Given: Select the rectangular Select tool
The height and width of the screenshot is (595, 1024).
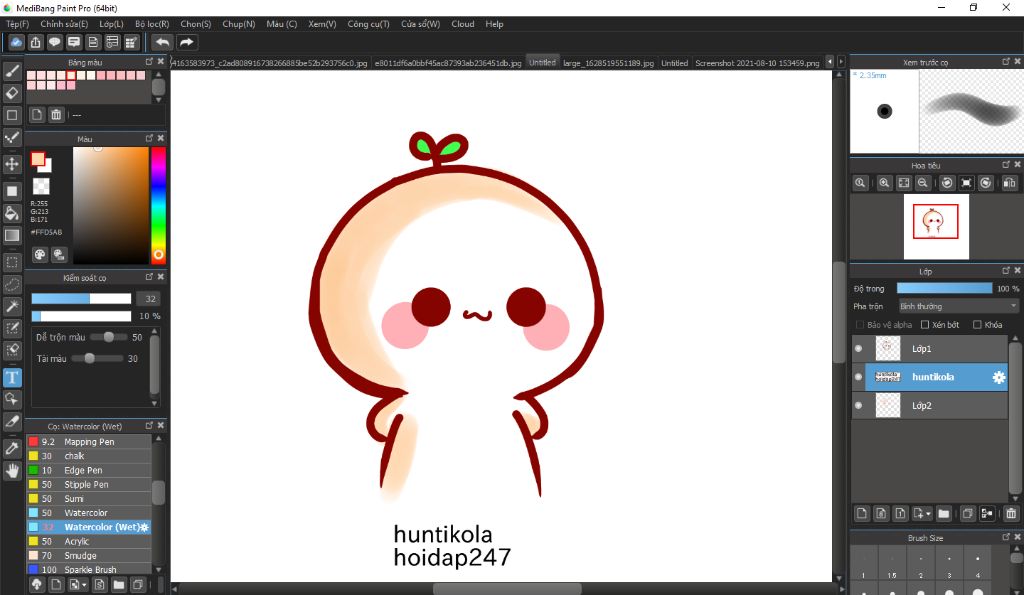Looking at the screenshot, I should click(12, 263).
